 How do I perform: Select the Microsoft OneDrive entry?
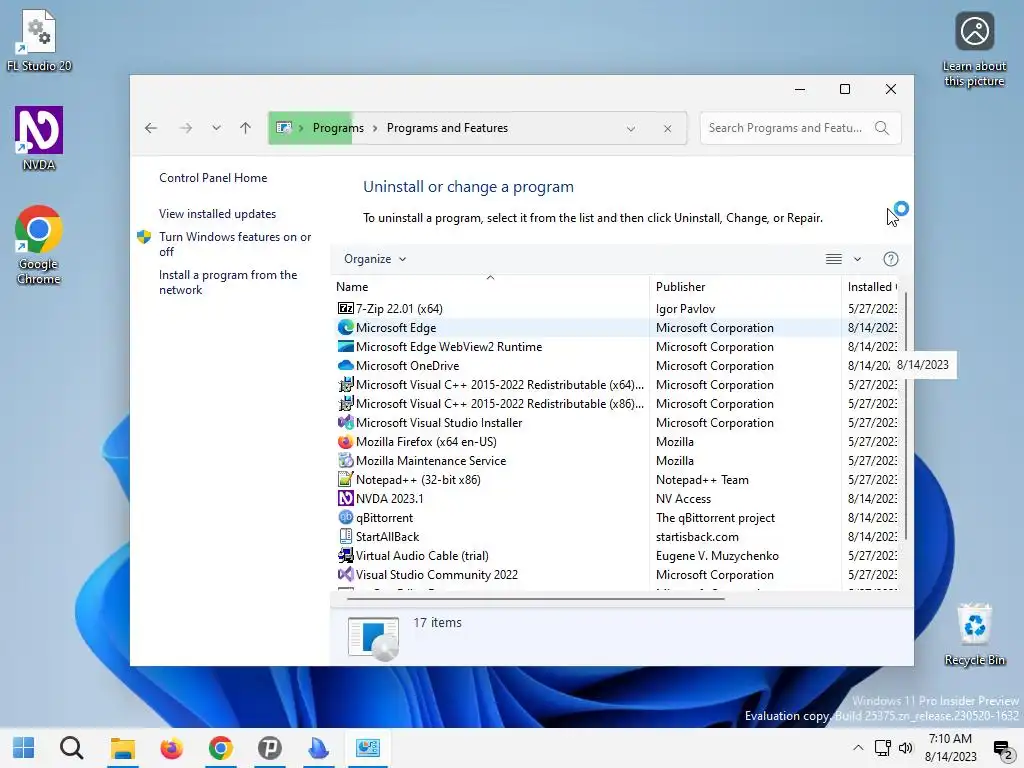click(616, 365)
